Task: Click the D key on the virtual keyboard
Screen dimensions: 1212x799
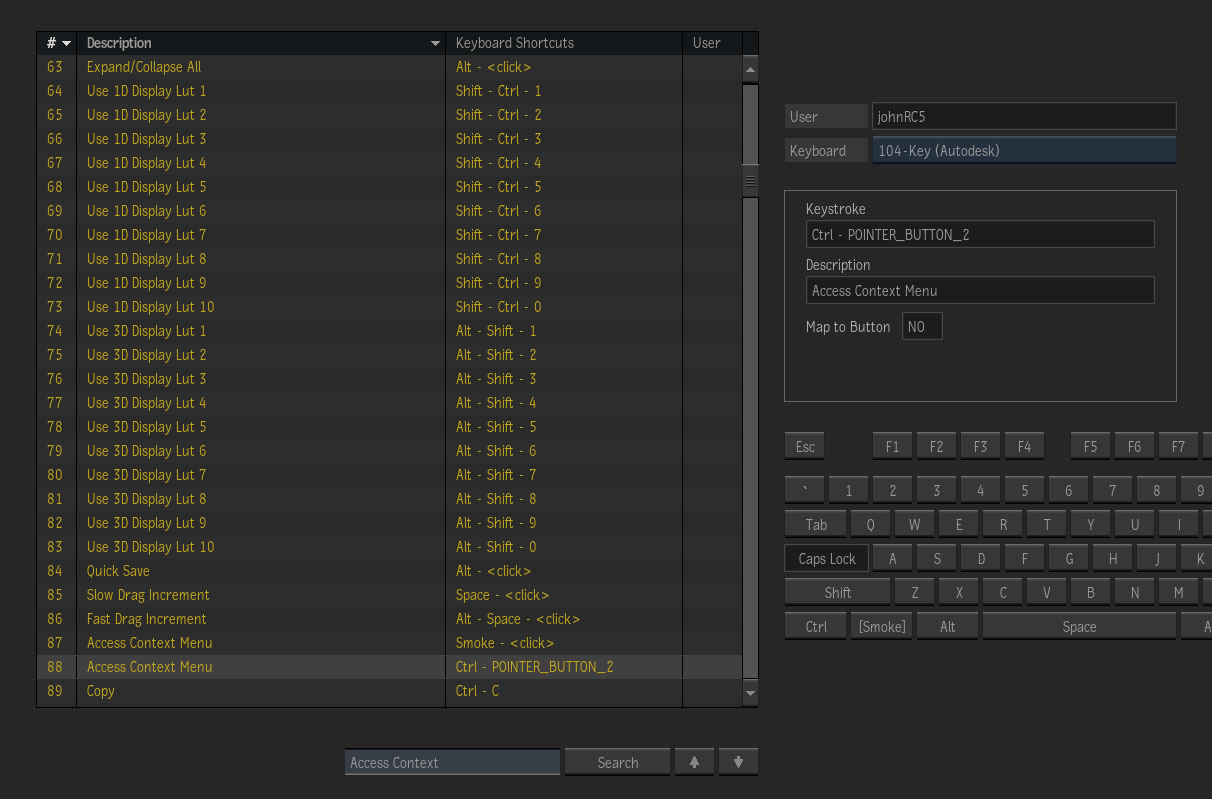Action: pos(980,558)
